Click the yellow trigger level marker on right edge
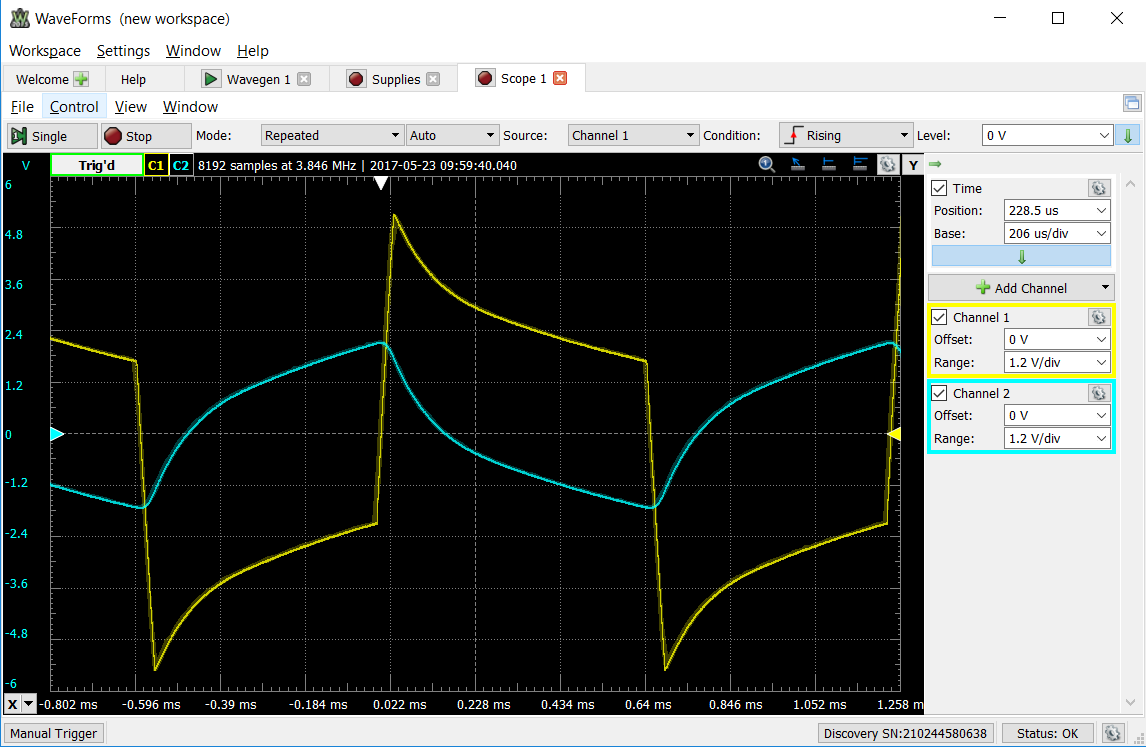Viewport: 1146px width, 747px height. coord(893,434)
